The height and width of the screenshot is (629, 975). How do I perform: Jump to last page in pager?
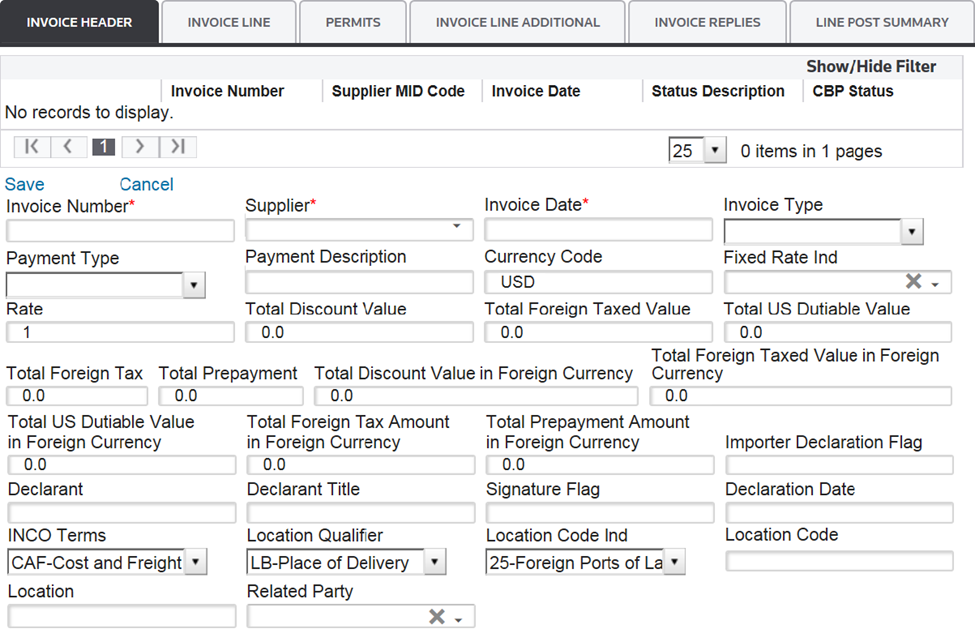[x=178, y=148]
